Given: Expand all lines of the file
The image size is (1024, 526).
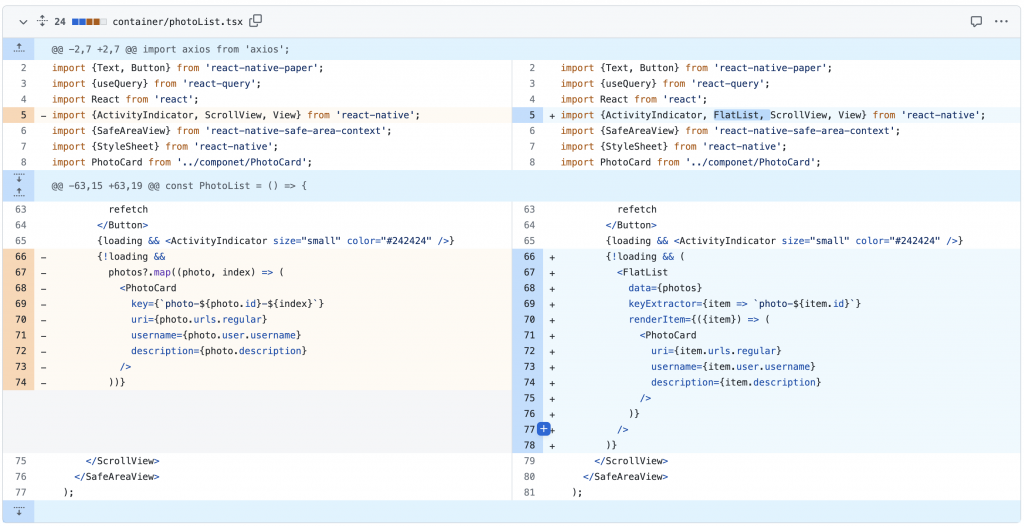Looking at the screenshot, I should click(x=42, y=21).
